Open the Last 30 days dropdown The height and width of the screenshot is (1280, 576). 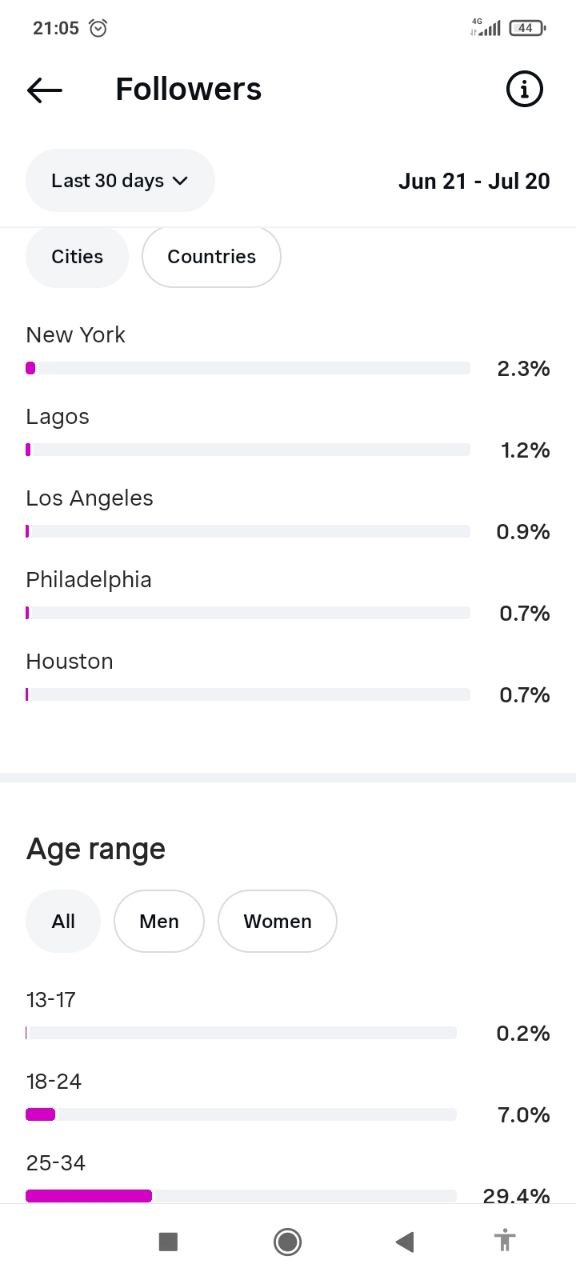click(120, 181)
